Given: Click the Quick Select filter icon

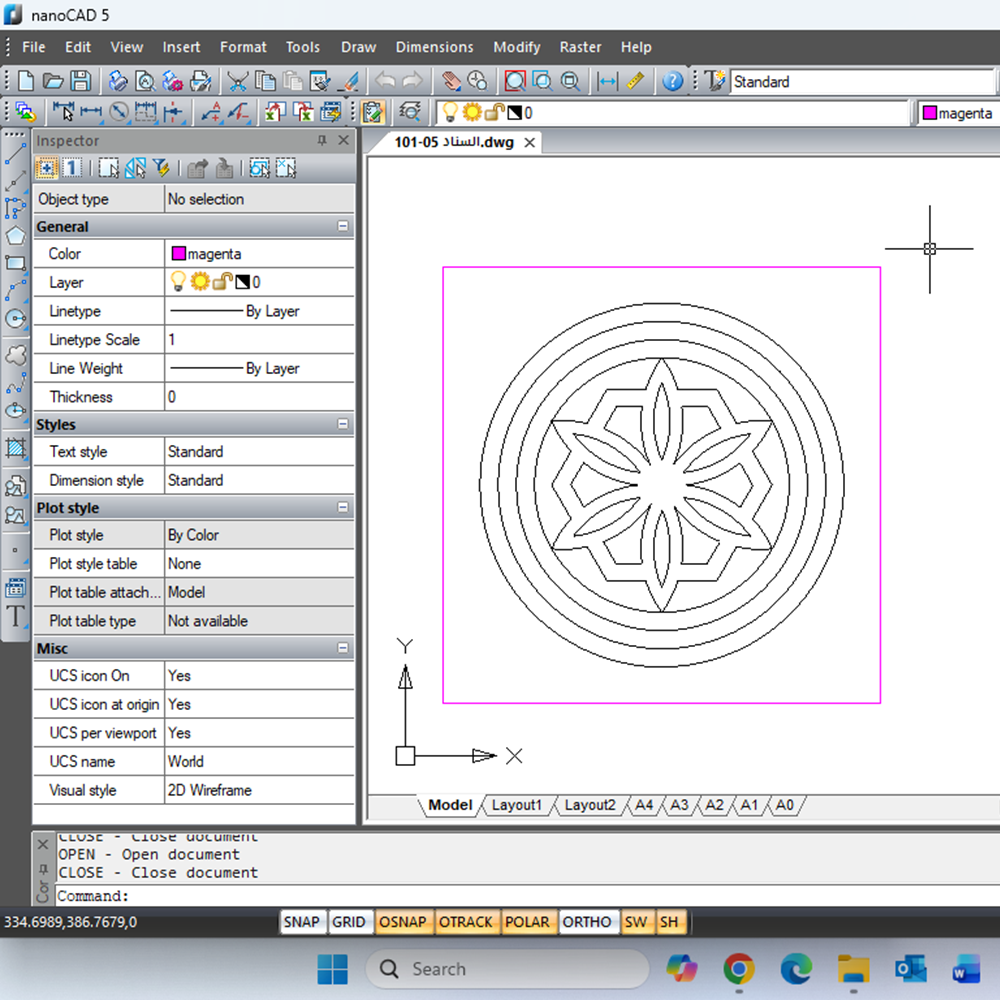Looking at the screenshot, I should 160,168.
